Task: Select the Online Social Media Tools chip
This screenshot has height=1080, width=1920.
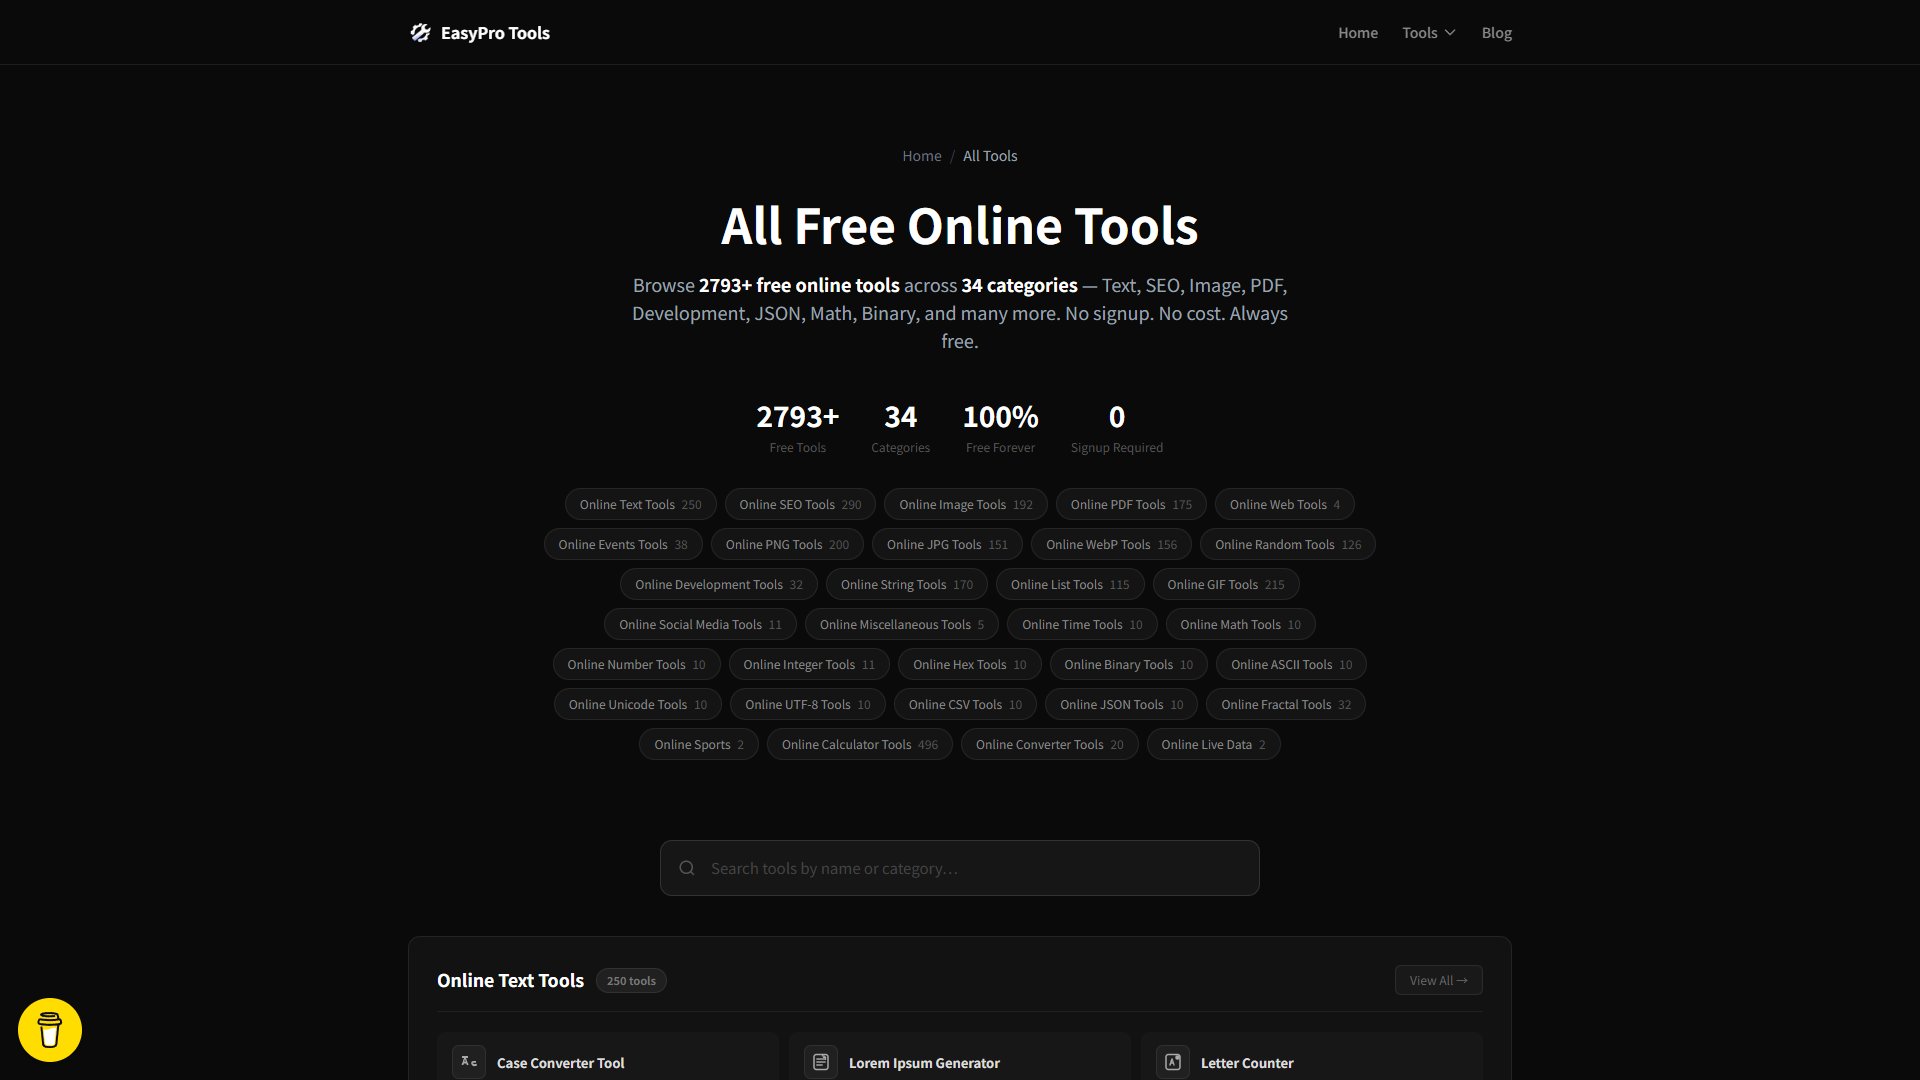Action: tap(700, 624)
